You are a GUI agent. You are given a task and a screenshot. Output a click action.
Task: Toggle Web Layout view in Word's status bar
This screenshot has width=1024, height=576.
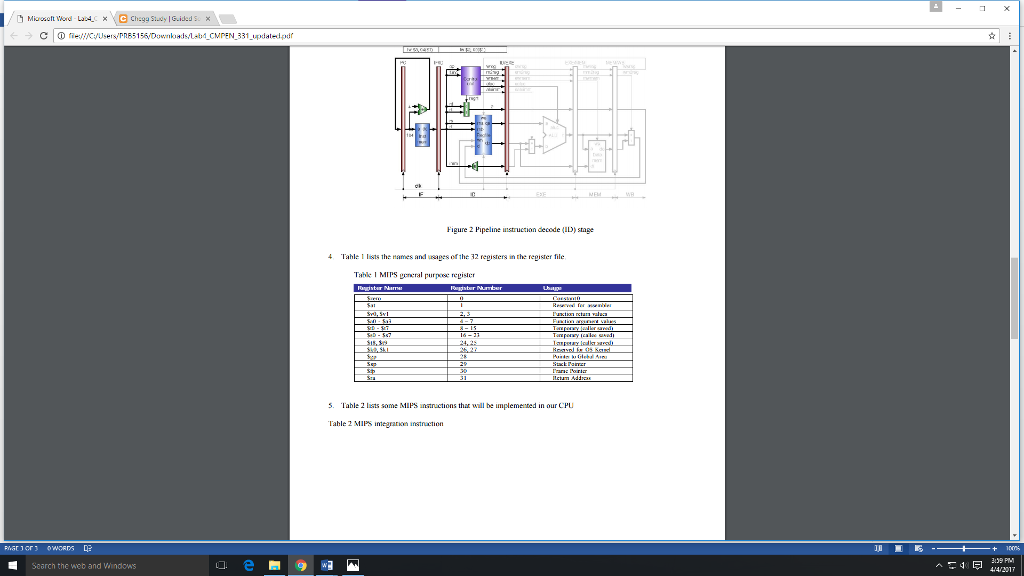(917, 549)
